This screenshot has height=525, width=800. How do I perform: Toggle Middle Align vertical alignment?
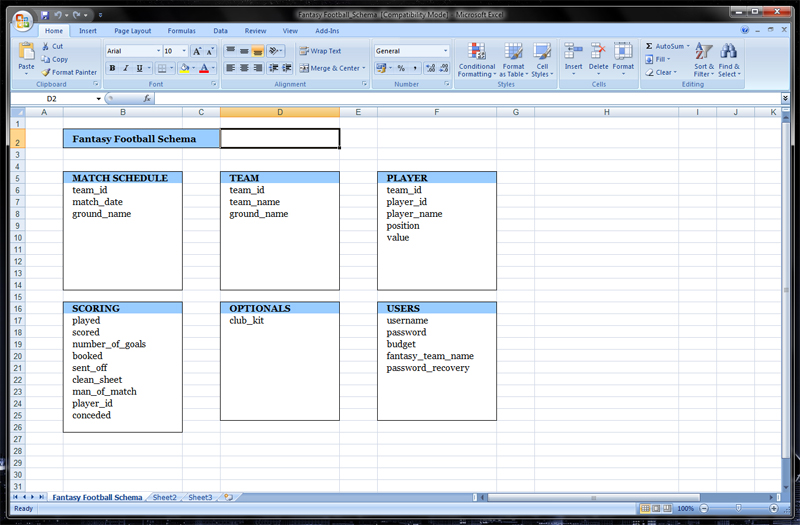click(244, 51)
